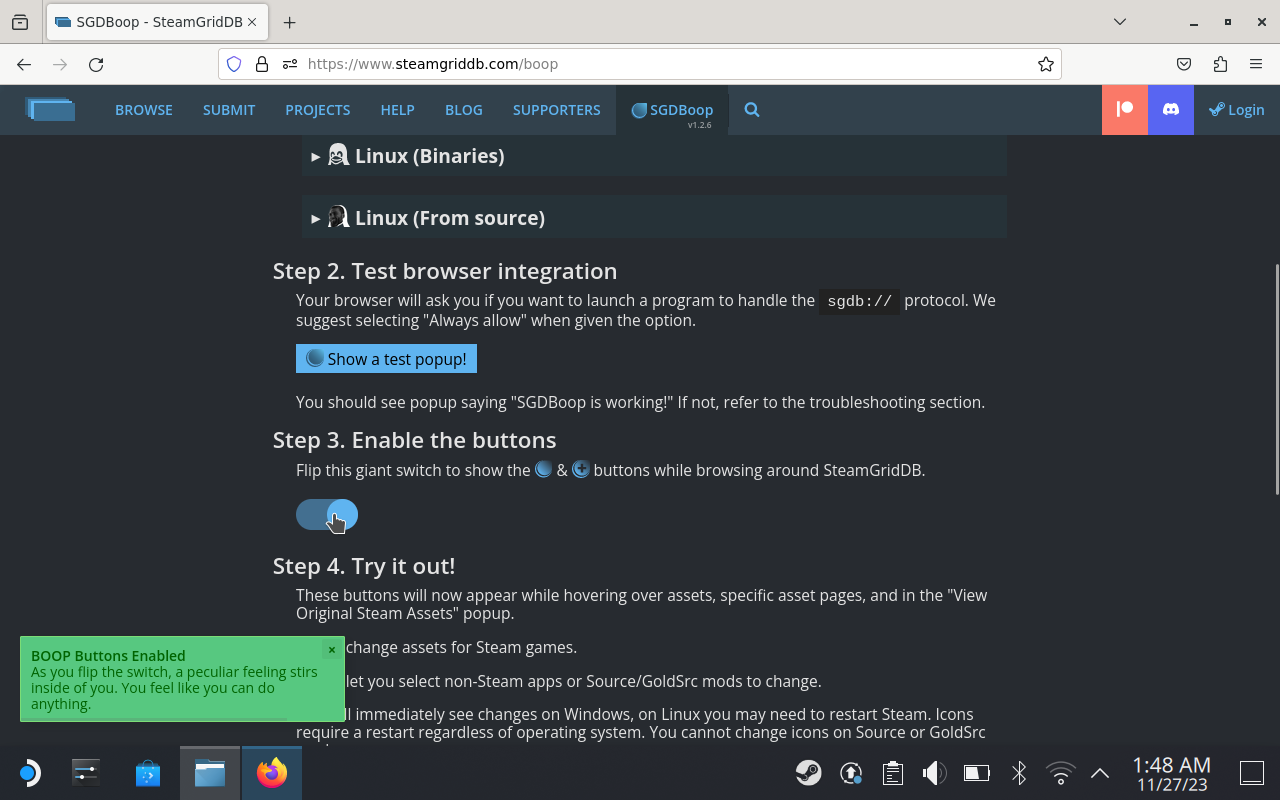This screenshot has height=800, width=1280.
Task: Open the BLOG menu item
Action: point(464,110)
